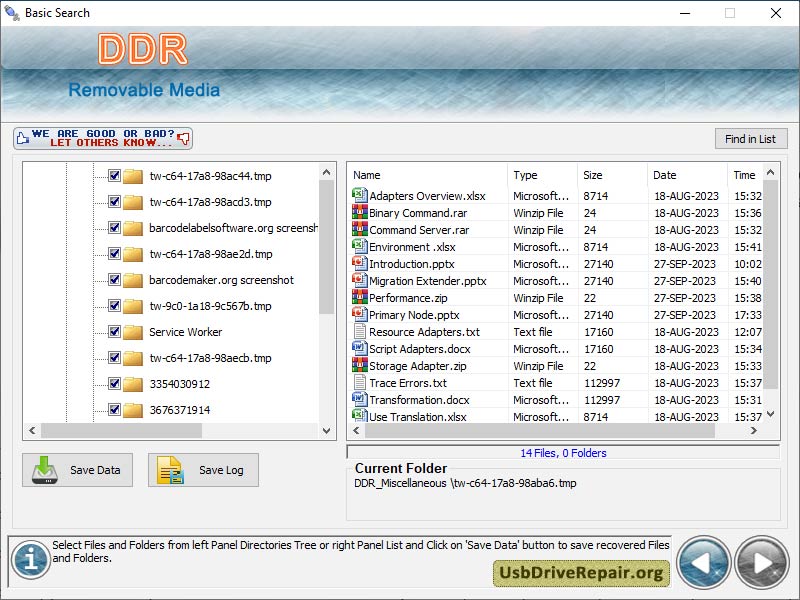Click the app icon in the title bar
The image size is (800, 600).
click(x=11, y=12)
